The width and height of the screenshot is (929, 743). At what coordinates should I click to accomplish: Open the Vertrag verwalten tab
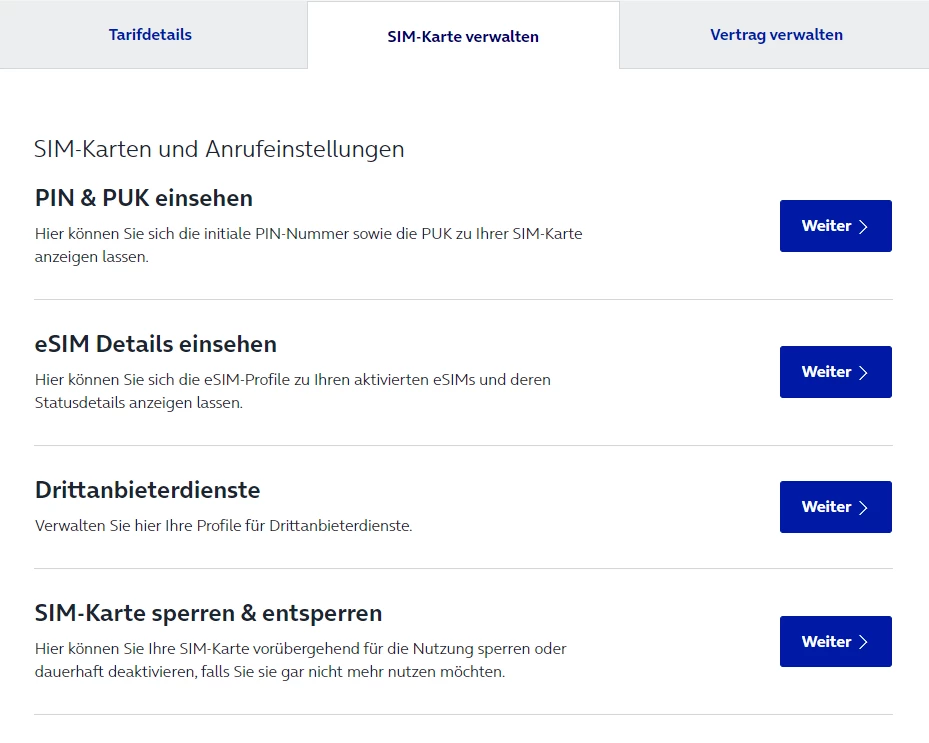pyautogui.click(x=776, y=35)
